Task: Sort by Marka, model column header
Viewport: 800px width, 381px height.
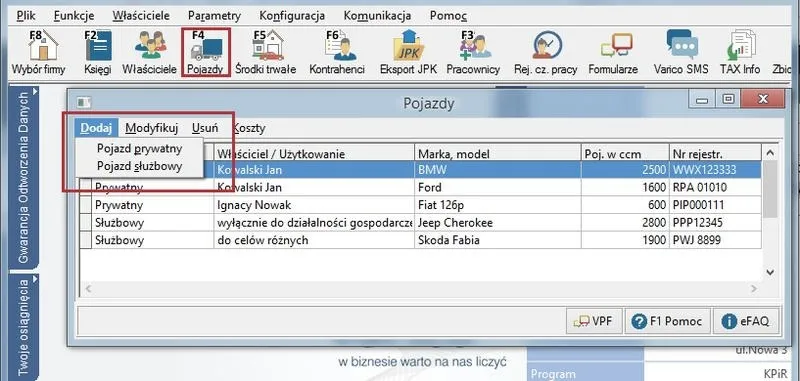Action: pos(497,154)
